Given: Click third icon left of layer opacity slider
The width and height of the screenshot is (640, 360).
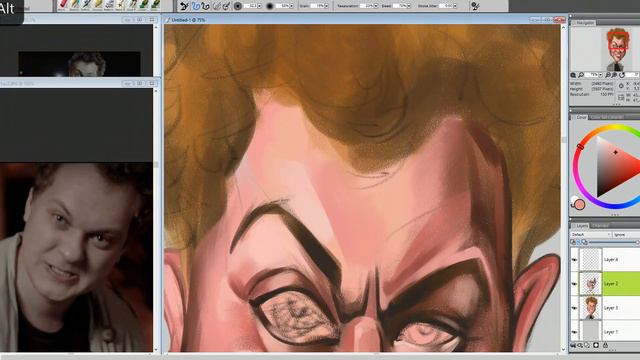Looking at the screenshot, I should [584, 242].
